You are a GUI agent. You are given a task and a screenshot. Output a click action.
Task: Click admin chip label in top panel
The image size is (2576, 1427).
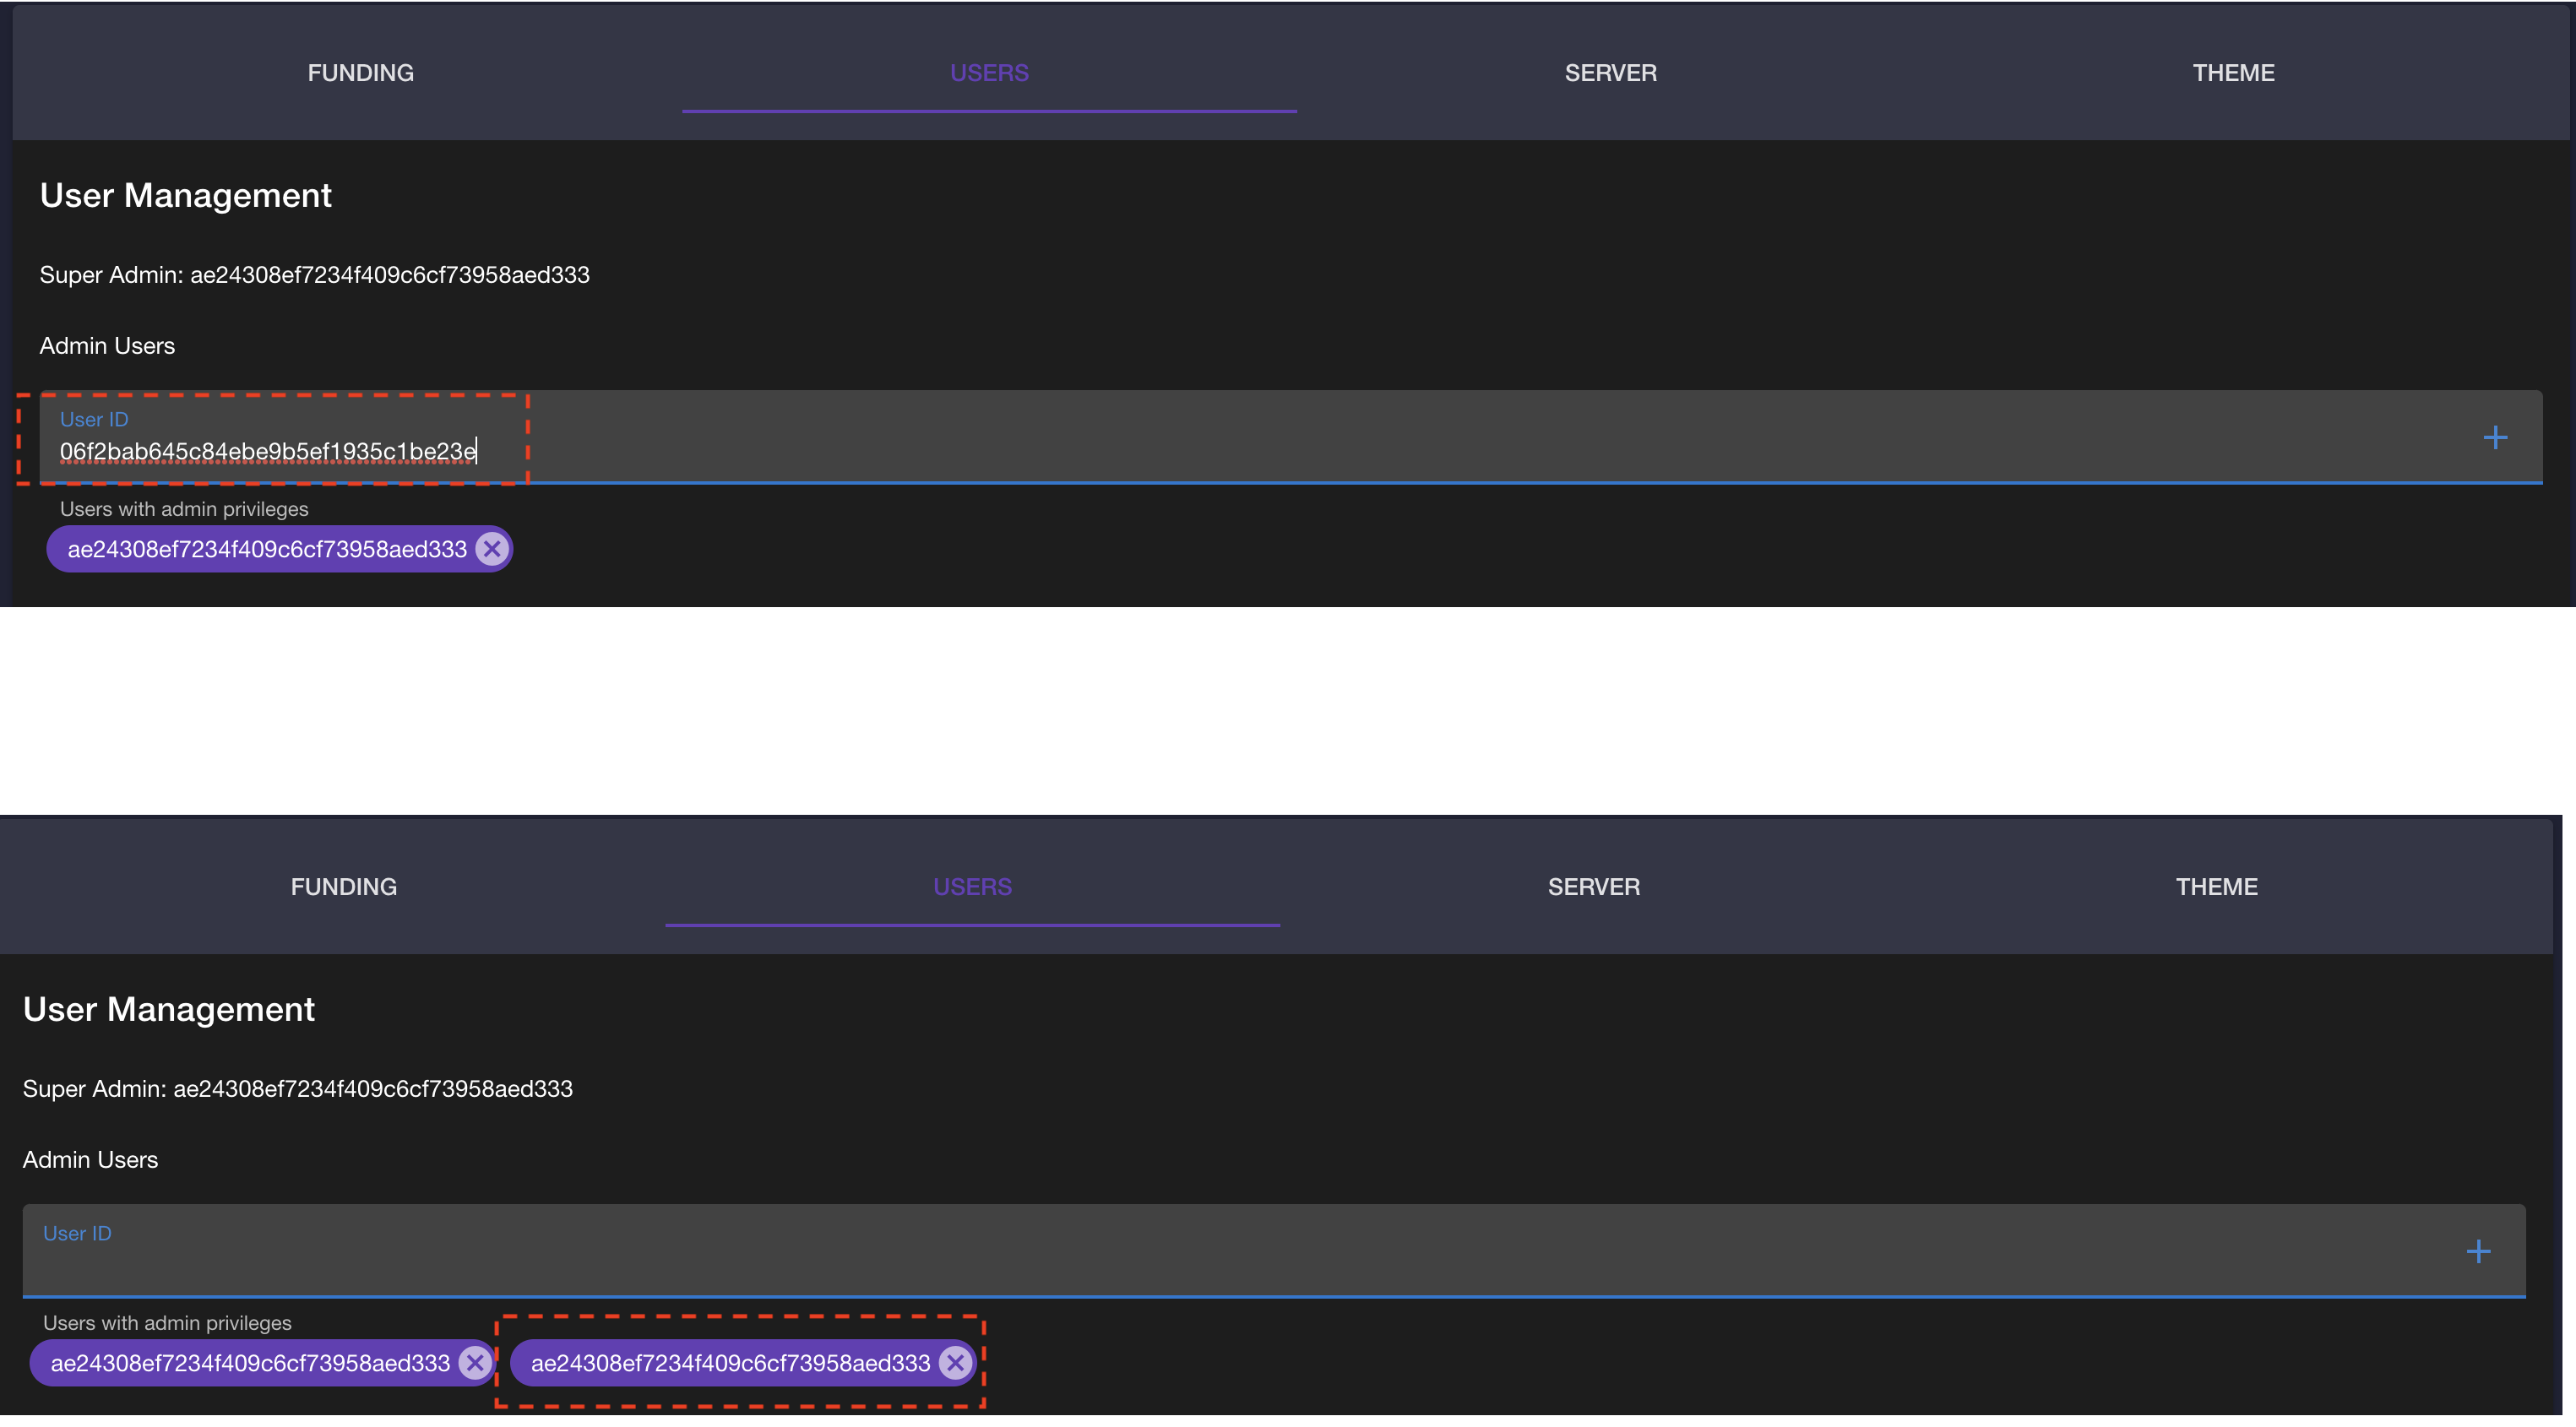tap(267, 549)
